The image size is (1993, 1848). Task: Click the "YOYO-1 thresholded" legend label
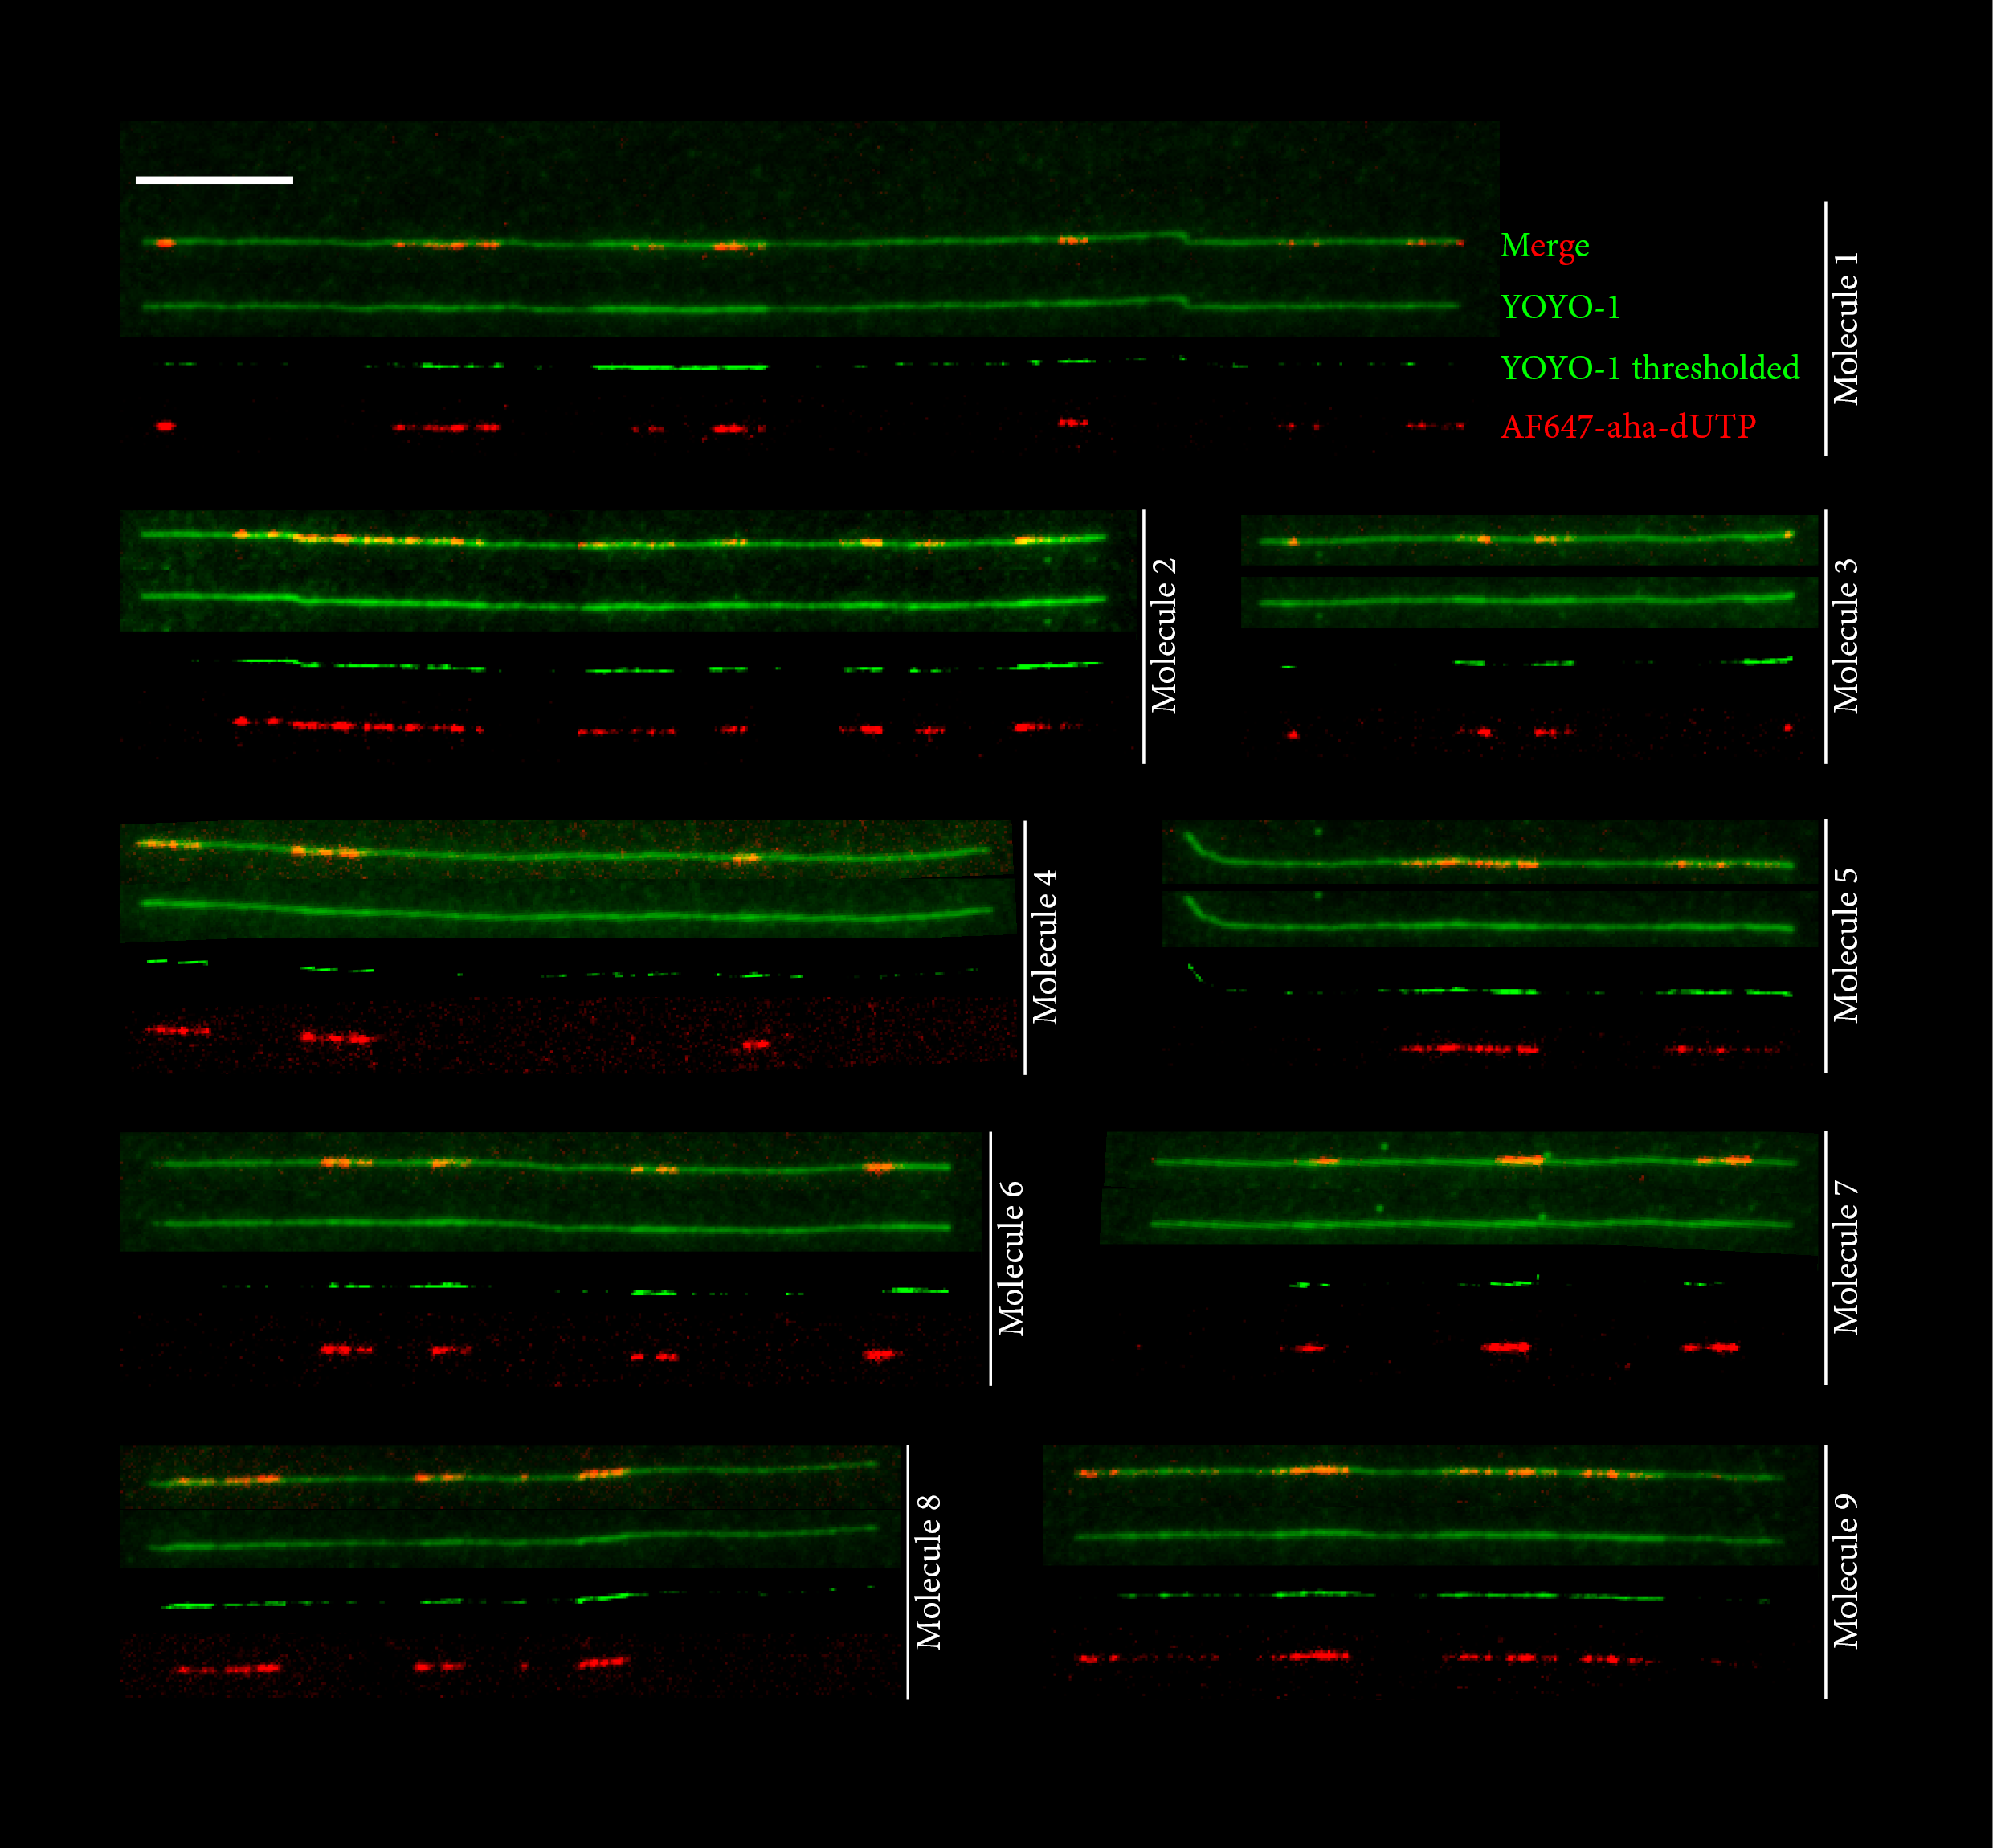coord(1650,368)
